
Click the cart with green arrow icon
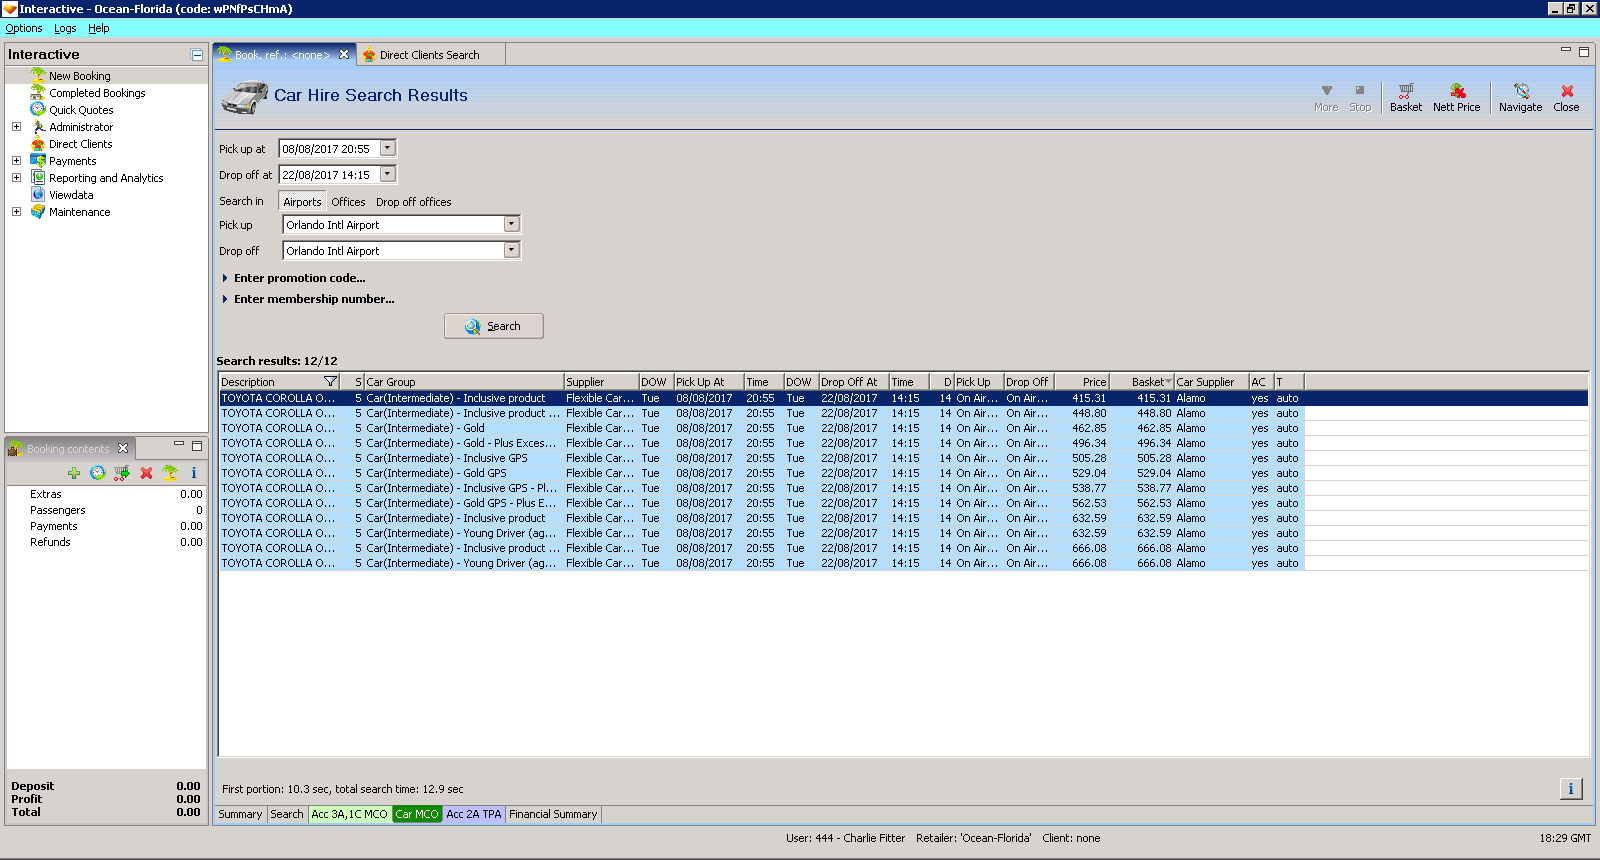pyautogui.click(x=122, y=473)
